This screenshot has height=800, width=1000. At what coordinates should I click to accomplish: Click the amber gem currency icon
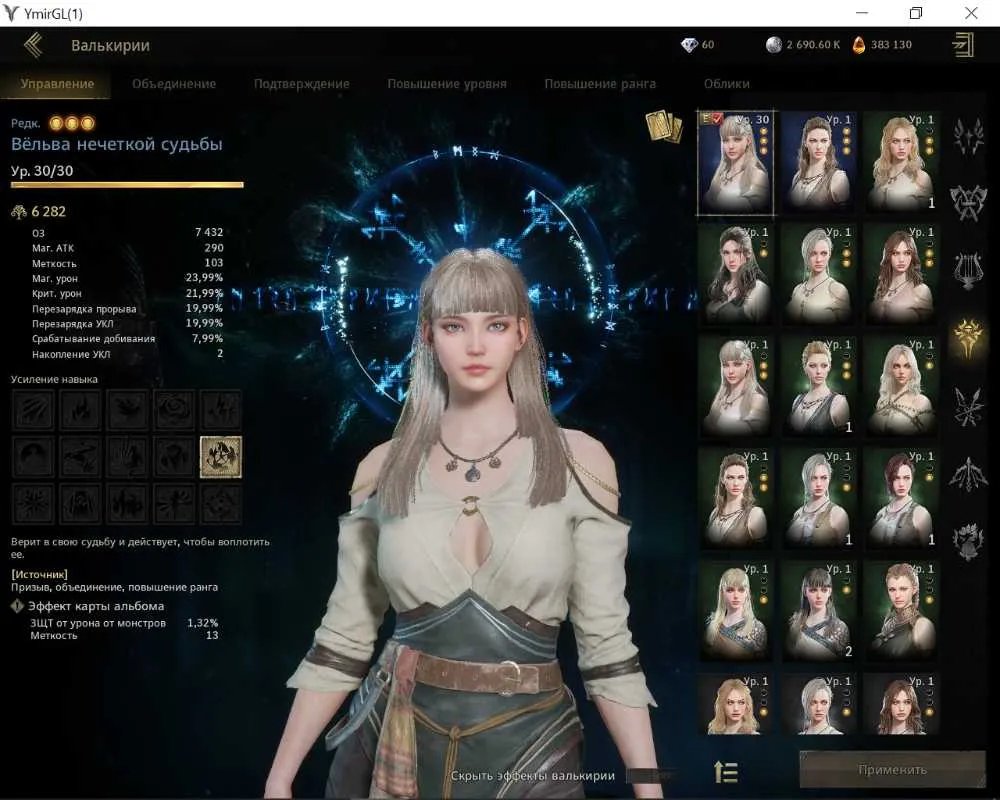click(859, 45)
